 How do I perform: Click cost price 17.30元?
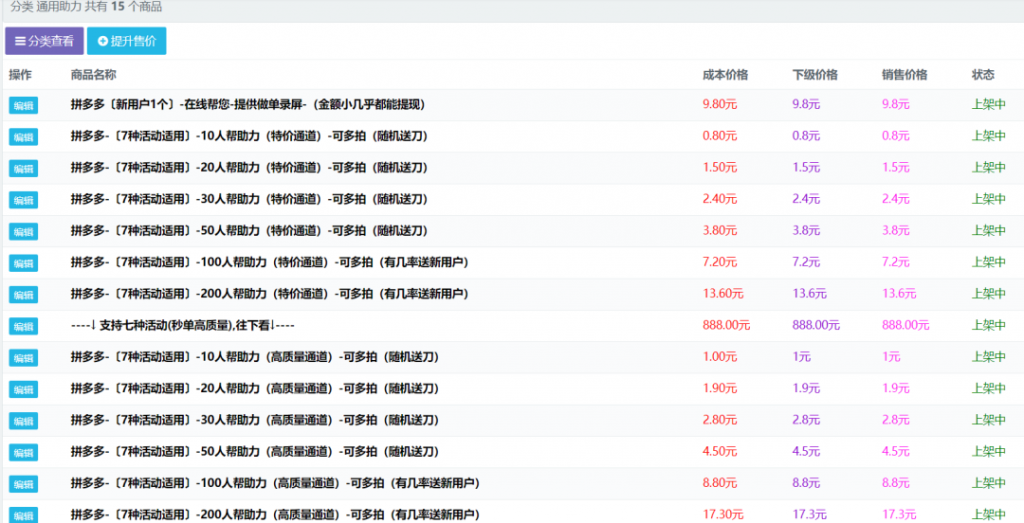pyautogui.click(x=723, y=515)
